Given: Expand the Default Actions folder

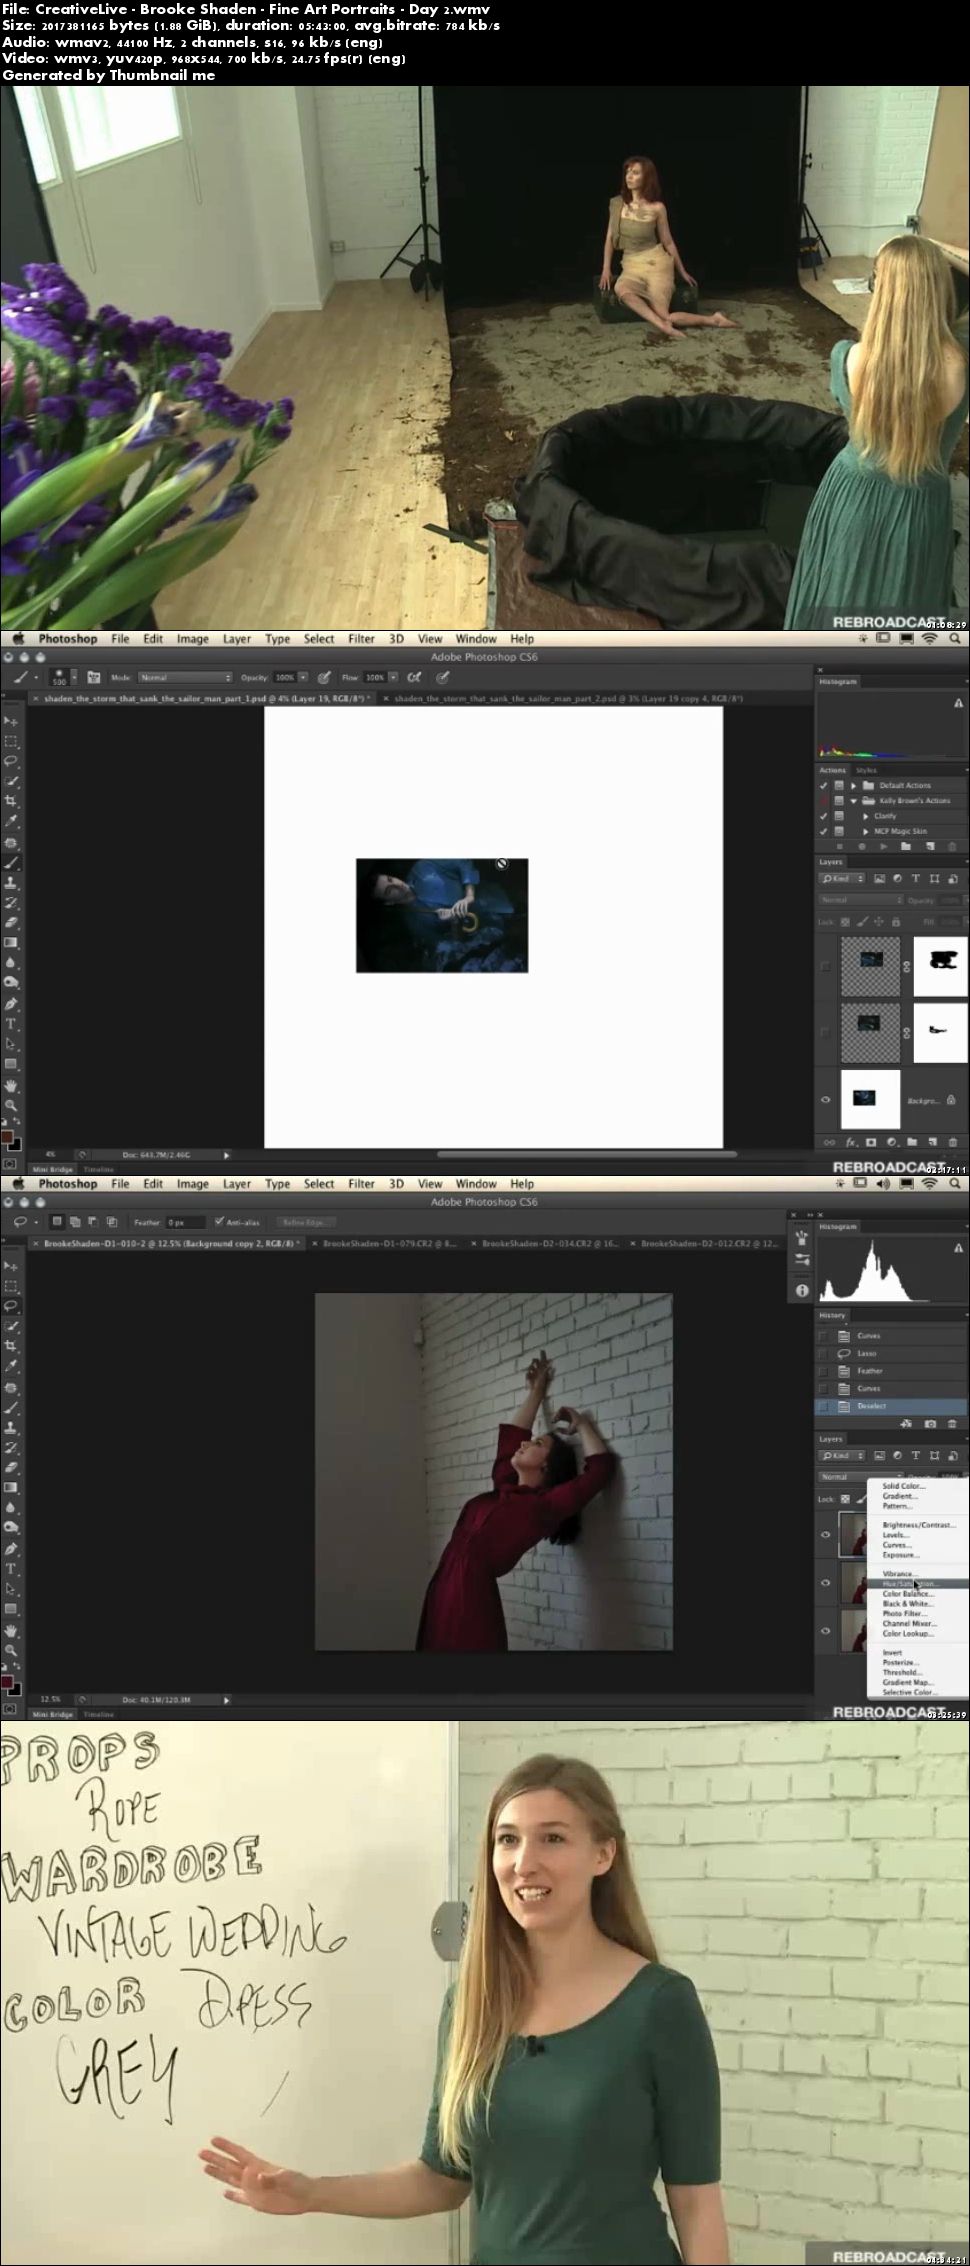Looking at the screenshot, I should pos(853,785).
